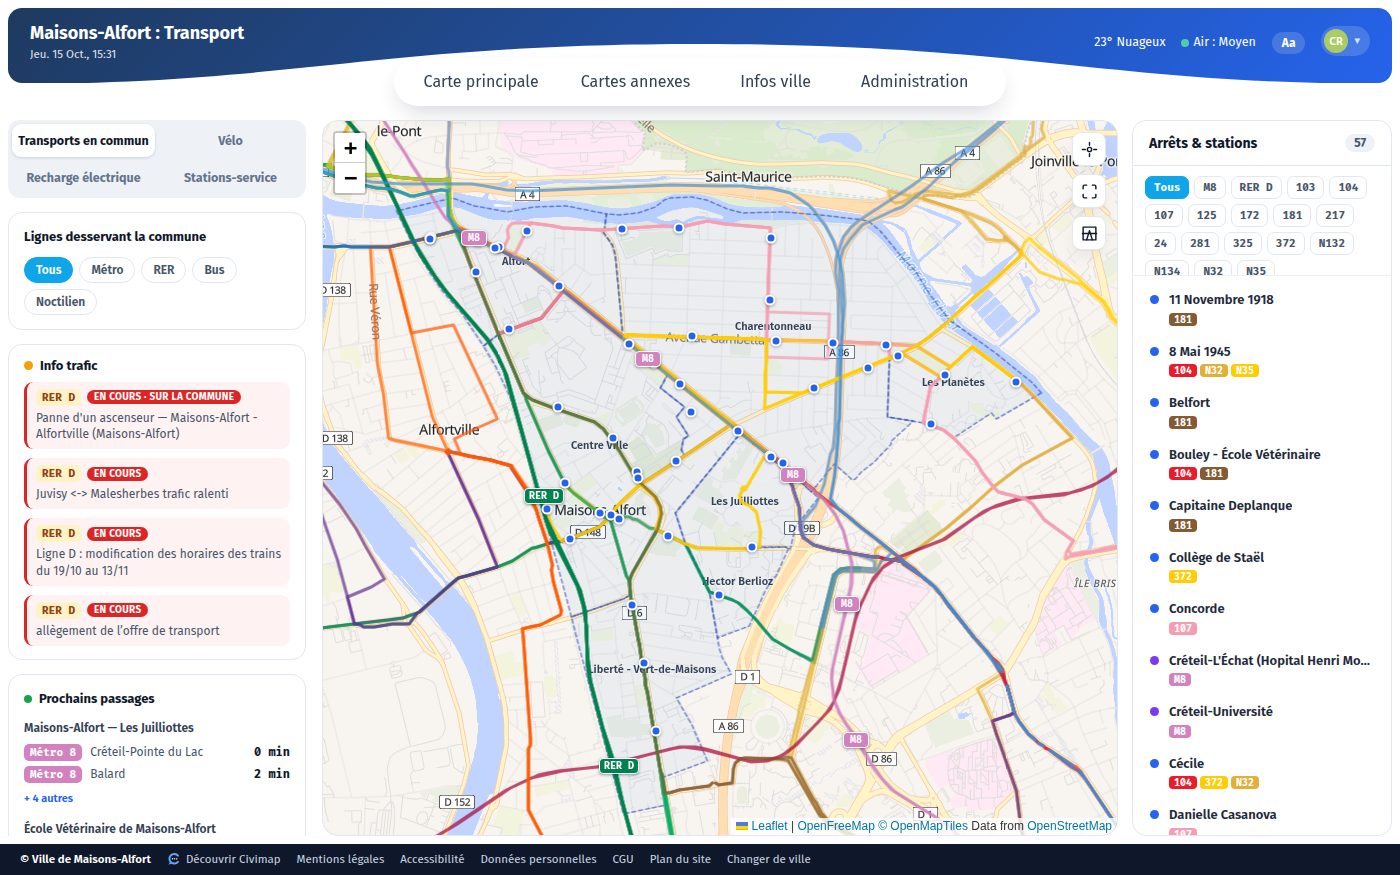The height and width of the screenshot is (875, 1400).
Task: Open 'Panne d'un ascenseur' traffic alert
Action: click(157, 415)
